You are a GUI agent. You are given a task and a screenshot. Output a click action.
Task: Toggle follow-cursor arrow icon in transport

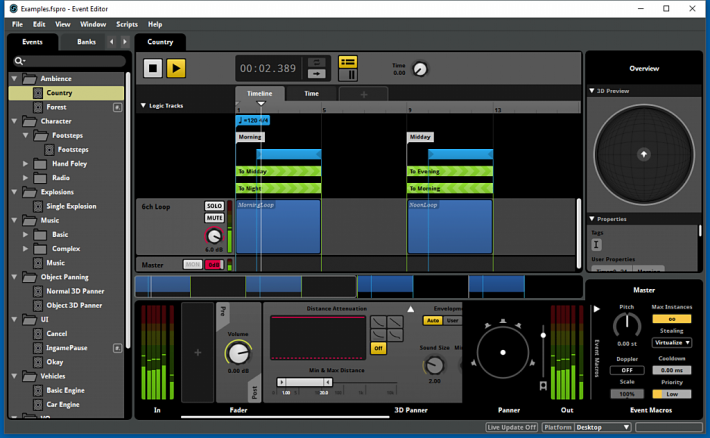[x=317, y=73]
